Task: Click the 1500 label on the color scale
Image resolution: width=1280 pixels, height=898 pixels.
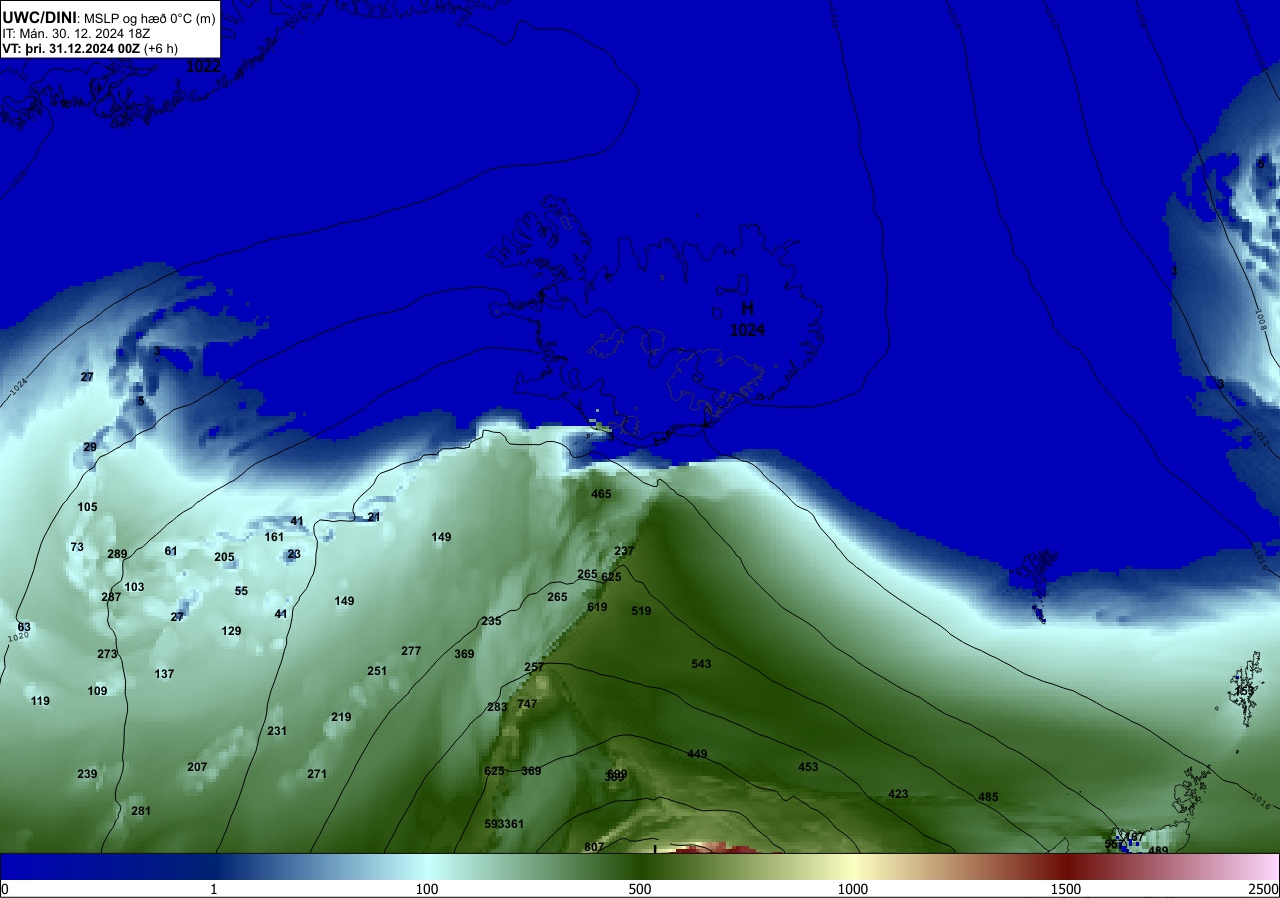Action: [x=1066, y=889]
